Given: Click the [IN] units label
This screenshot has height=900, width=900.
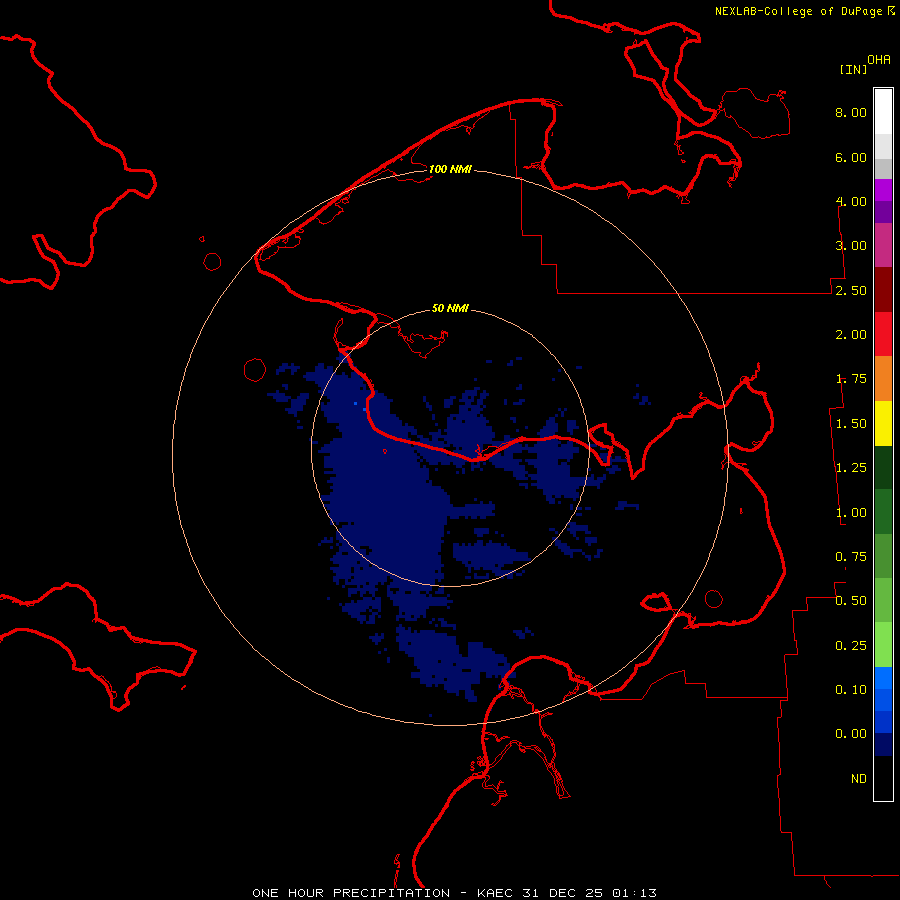Looking at the screenshot, I should point(853,69).
